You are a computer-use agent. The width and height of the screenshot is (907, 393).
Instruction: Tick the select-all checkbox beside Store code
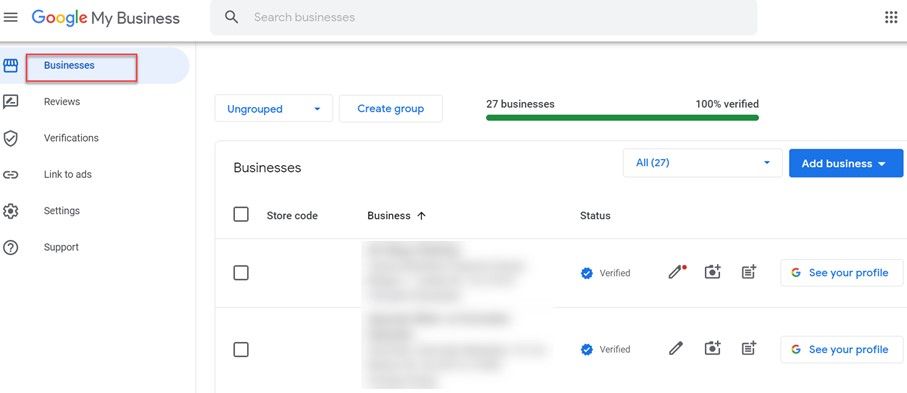click(241, 215)
